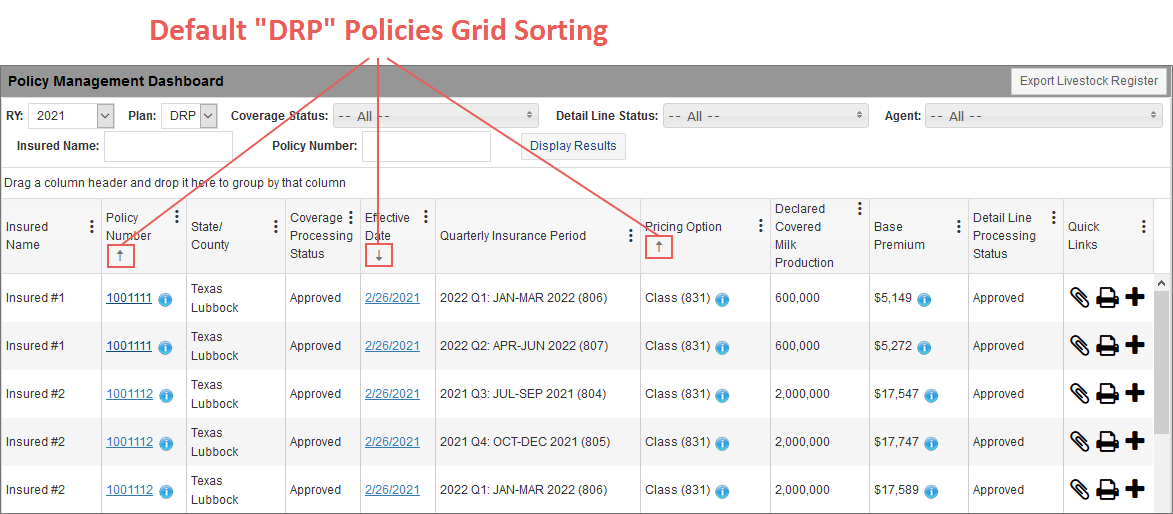Click plus icon in $17,589 premium row
Image resolution: width=1173 pixels, height=514 pixels.
[x=1135, y=489]
